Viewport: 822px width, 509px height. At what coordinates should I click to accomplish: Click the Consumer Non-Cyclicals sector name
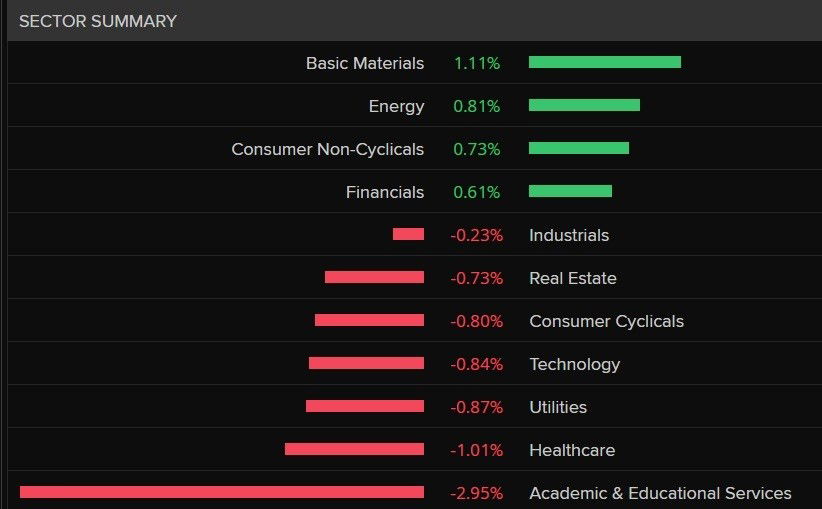click(327, 149)
